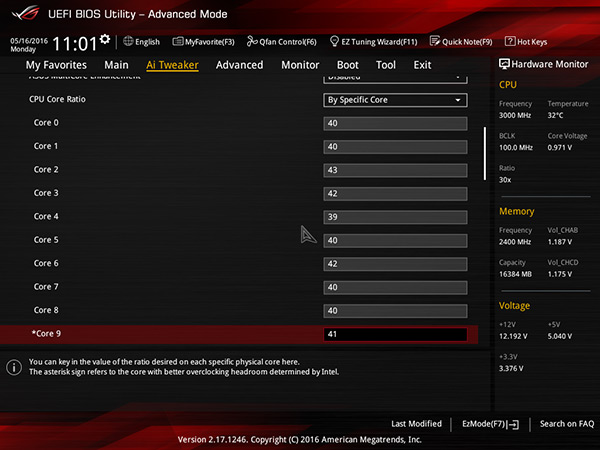Click the 11:01 clock time
Image resolution: width=600 pixels, height=450 pixels.
tap(75, 44)
